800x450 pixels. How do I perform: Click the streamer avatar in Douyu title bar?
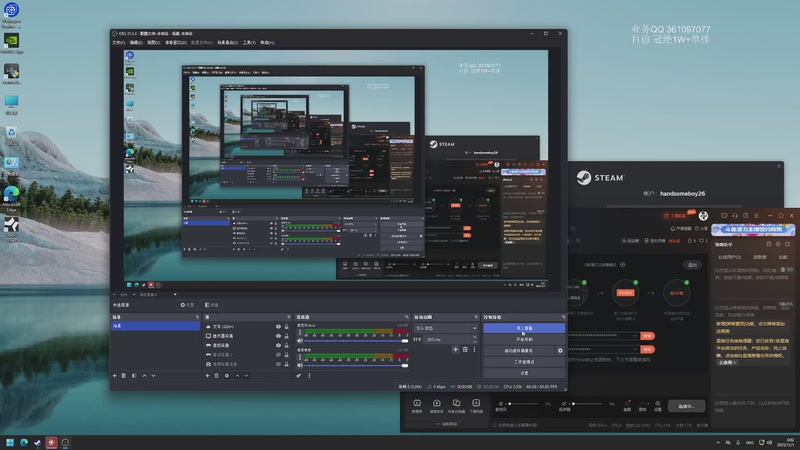click(x=704, y=216)
